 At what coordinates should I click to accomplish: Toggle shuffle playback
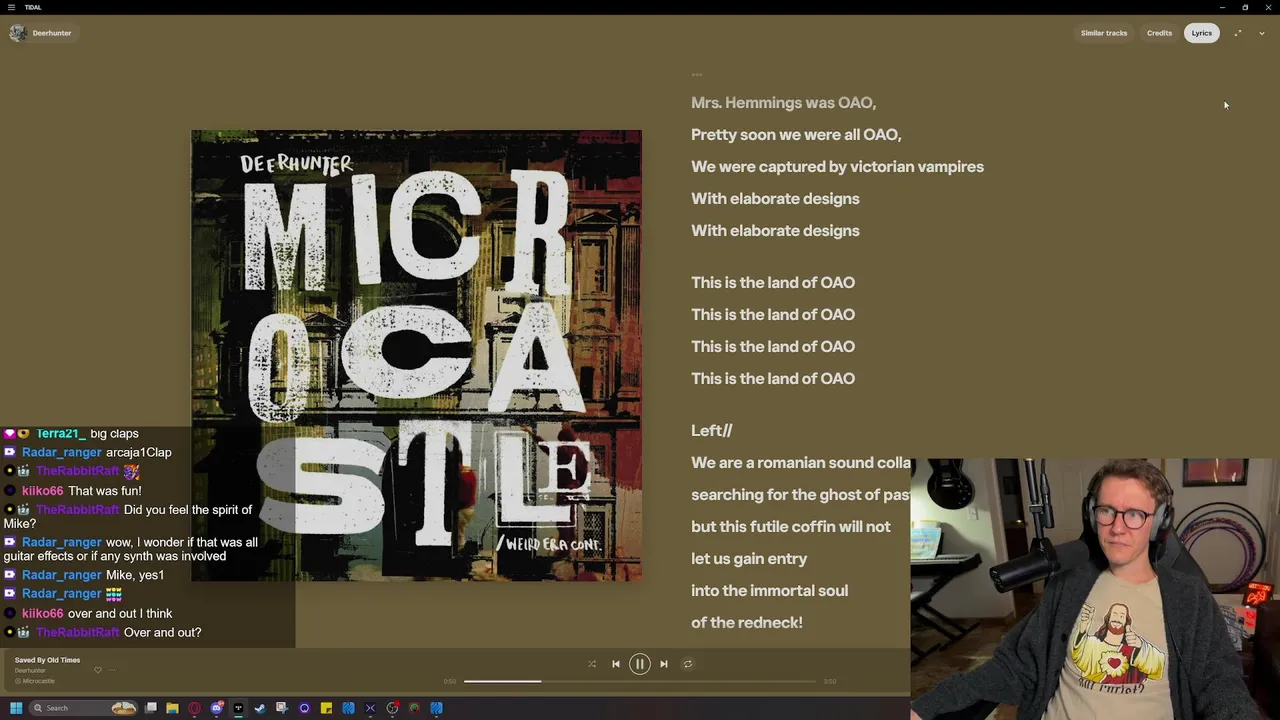pos(592,664)
